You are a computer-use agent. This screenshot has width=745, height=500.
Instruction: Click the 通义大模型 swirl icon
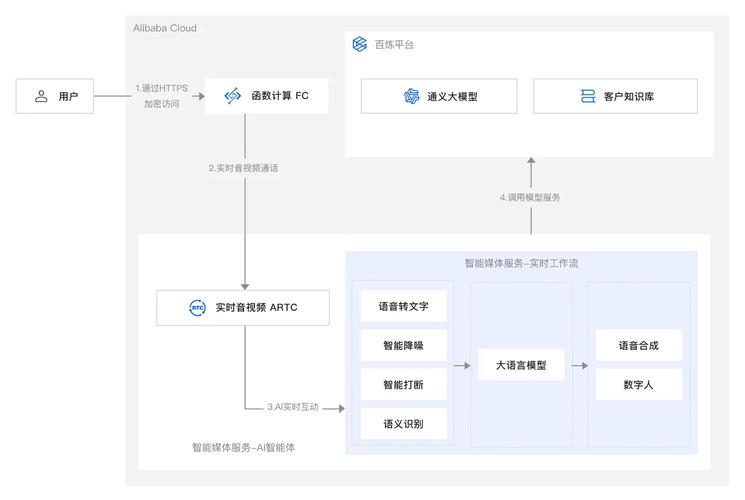411,96
